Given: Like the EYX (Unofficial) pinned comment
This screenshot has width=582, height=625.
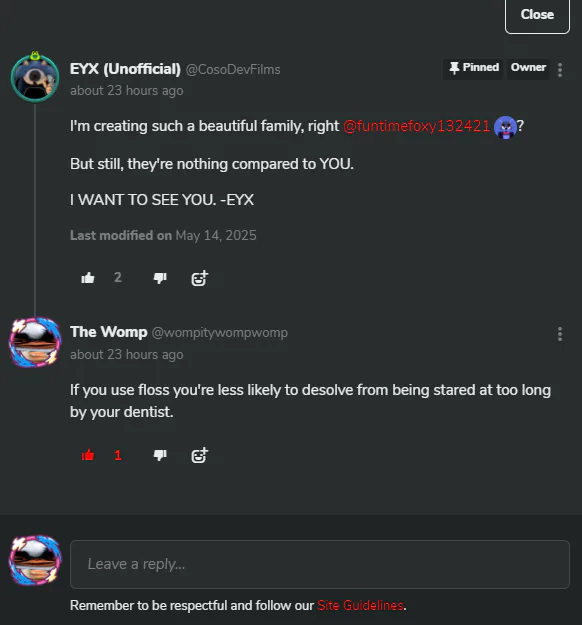Looking at the screenshot, I should (x=88, y=278).
